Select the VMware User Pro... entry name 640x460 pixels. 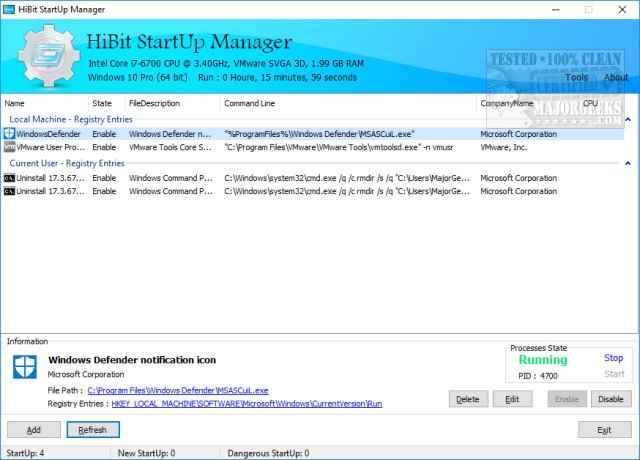click(x=51, y=147)
